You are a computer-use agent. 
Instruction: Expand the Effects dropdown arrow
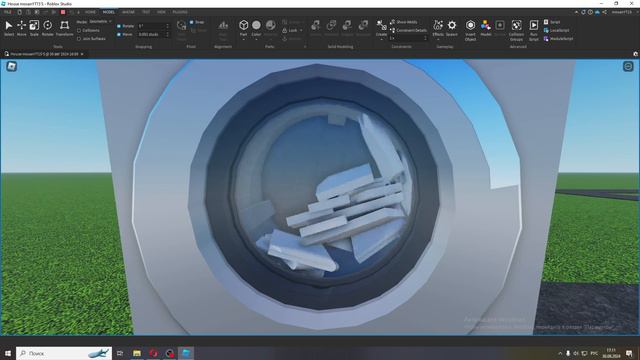tap(438, 40)
